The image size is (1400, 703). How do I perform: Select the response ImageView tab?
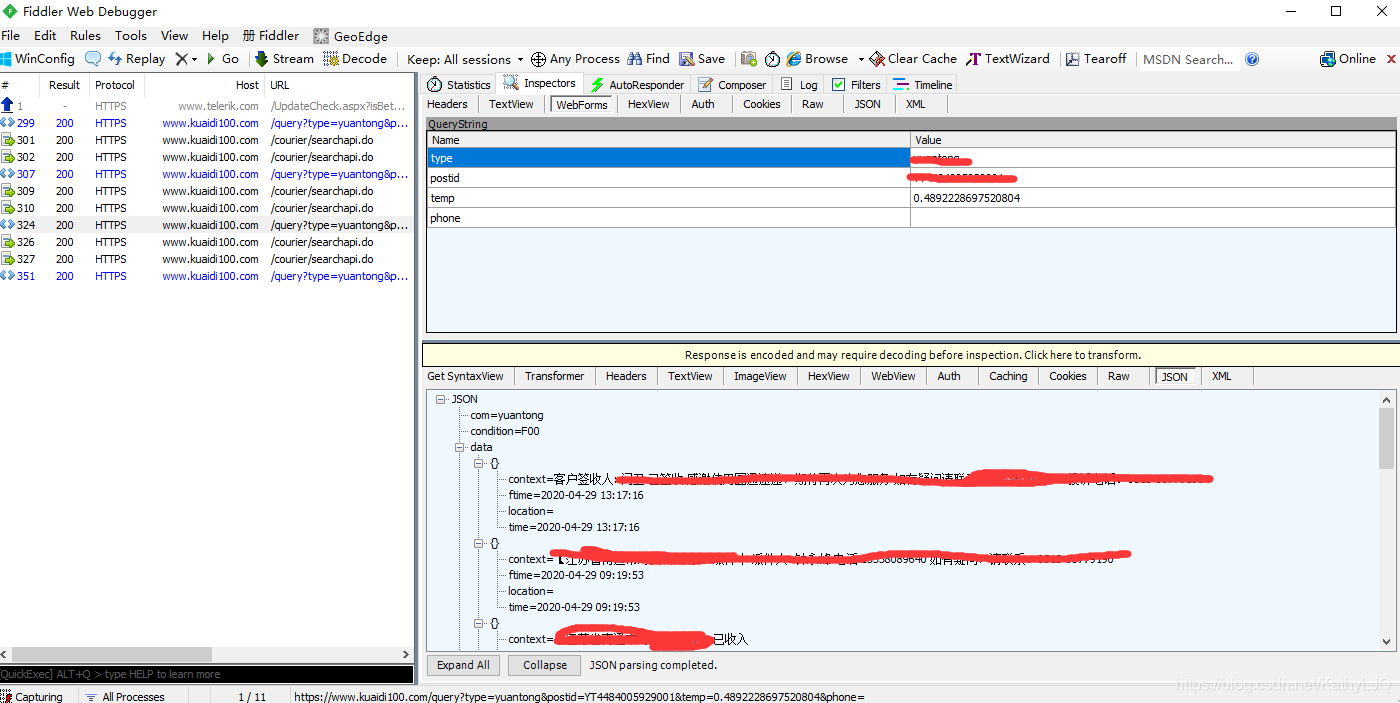coord(760,376)
